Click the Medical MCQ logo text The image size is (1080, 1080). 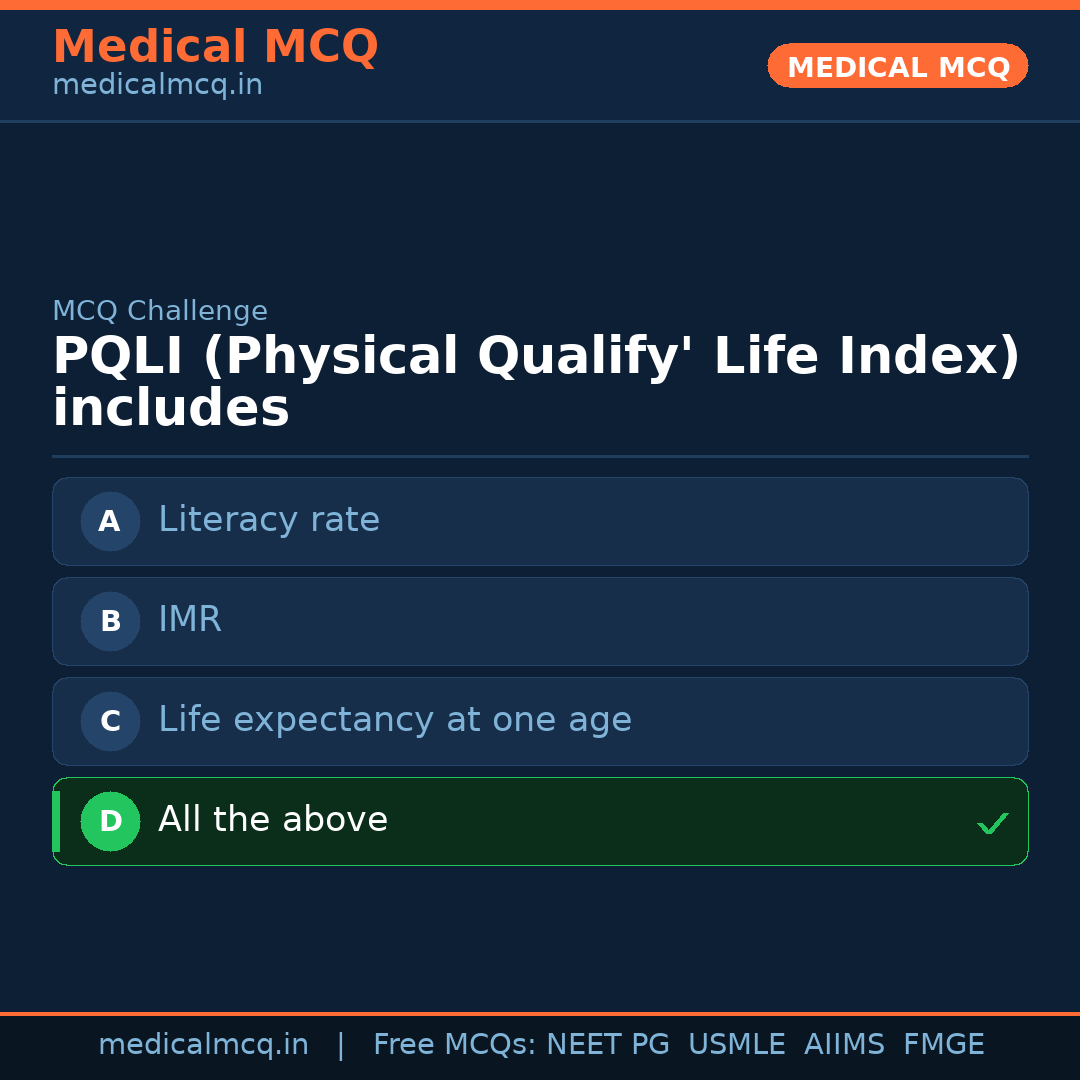215,47
